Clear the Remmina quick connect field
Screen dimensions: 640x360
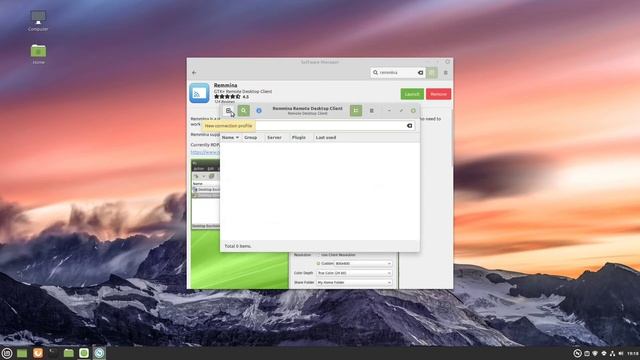point(409,126)
